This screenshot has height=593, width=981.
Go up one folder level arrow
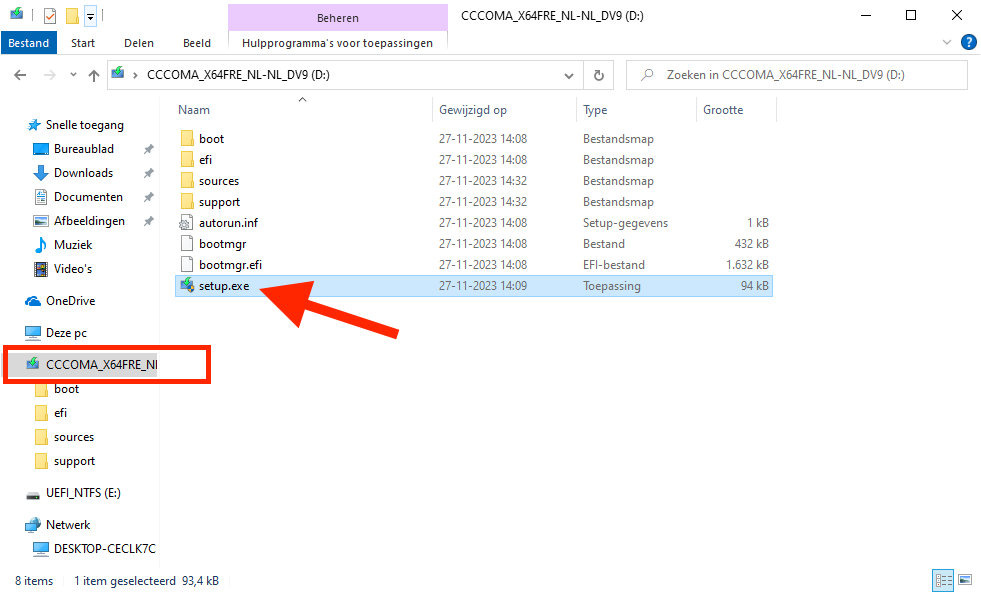pos(94,75)
